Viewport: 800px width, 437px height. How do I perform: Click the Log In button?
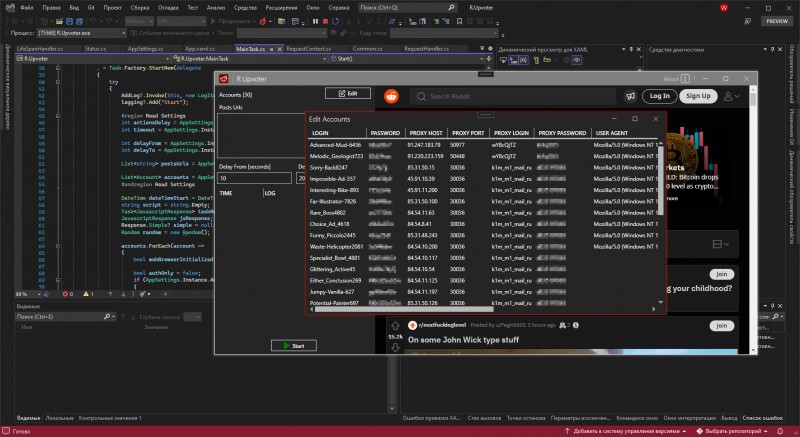point(659,96)
